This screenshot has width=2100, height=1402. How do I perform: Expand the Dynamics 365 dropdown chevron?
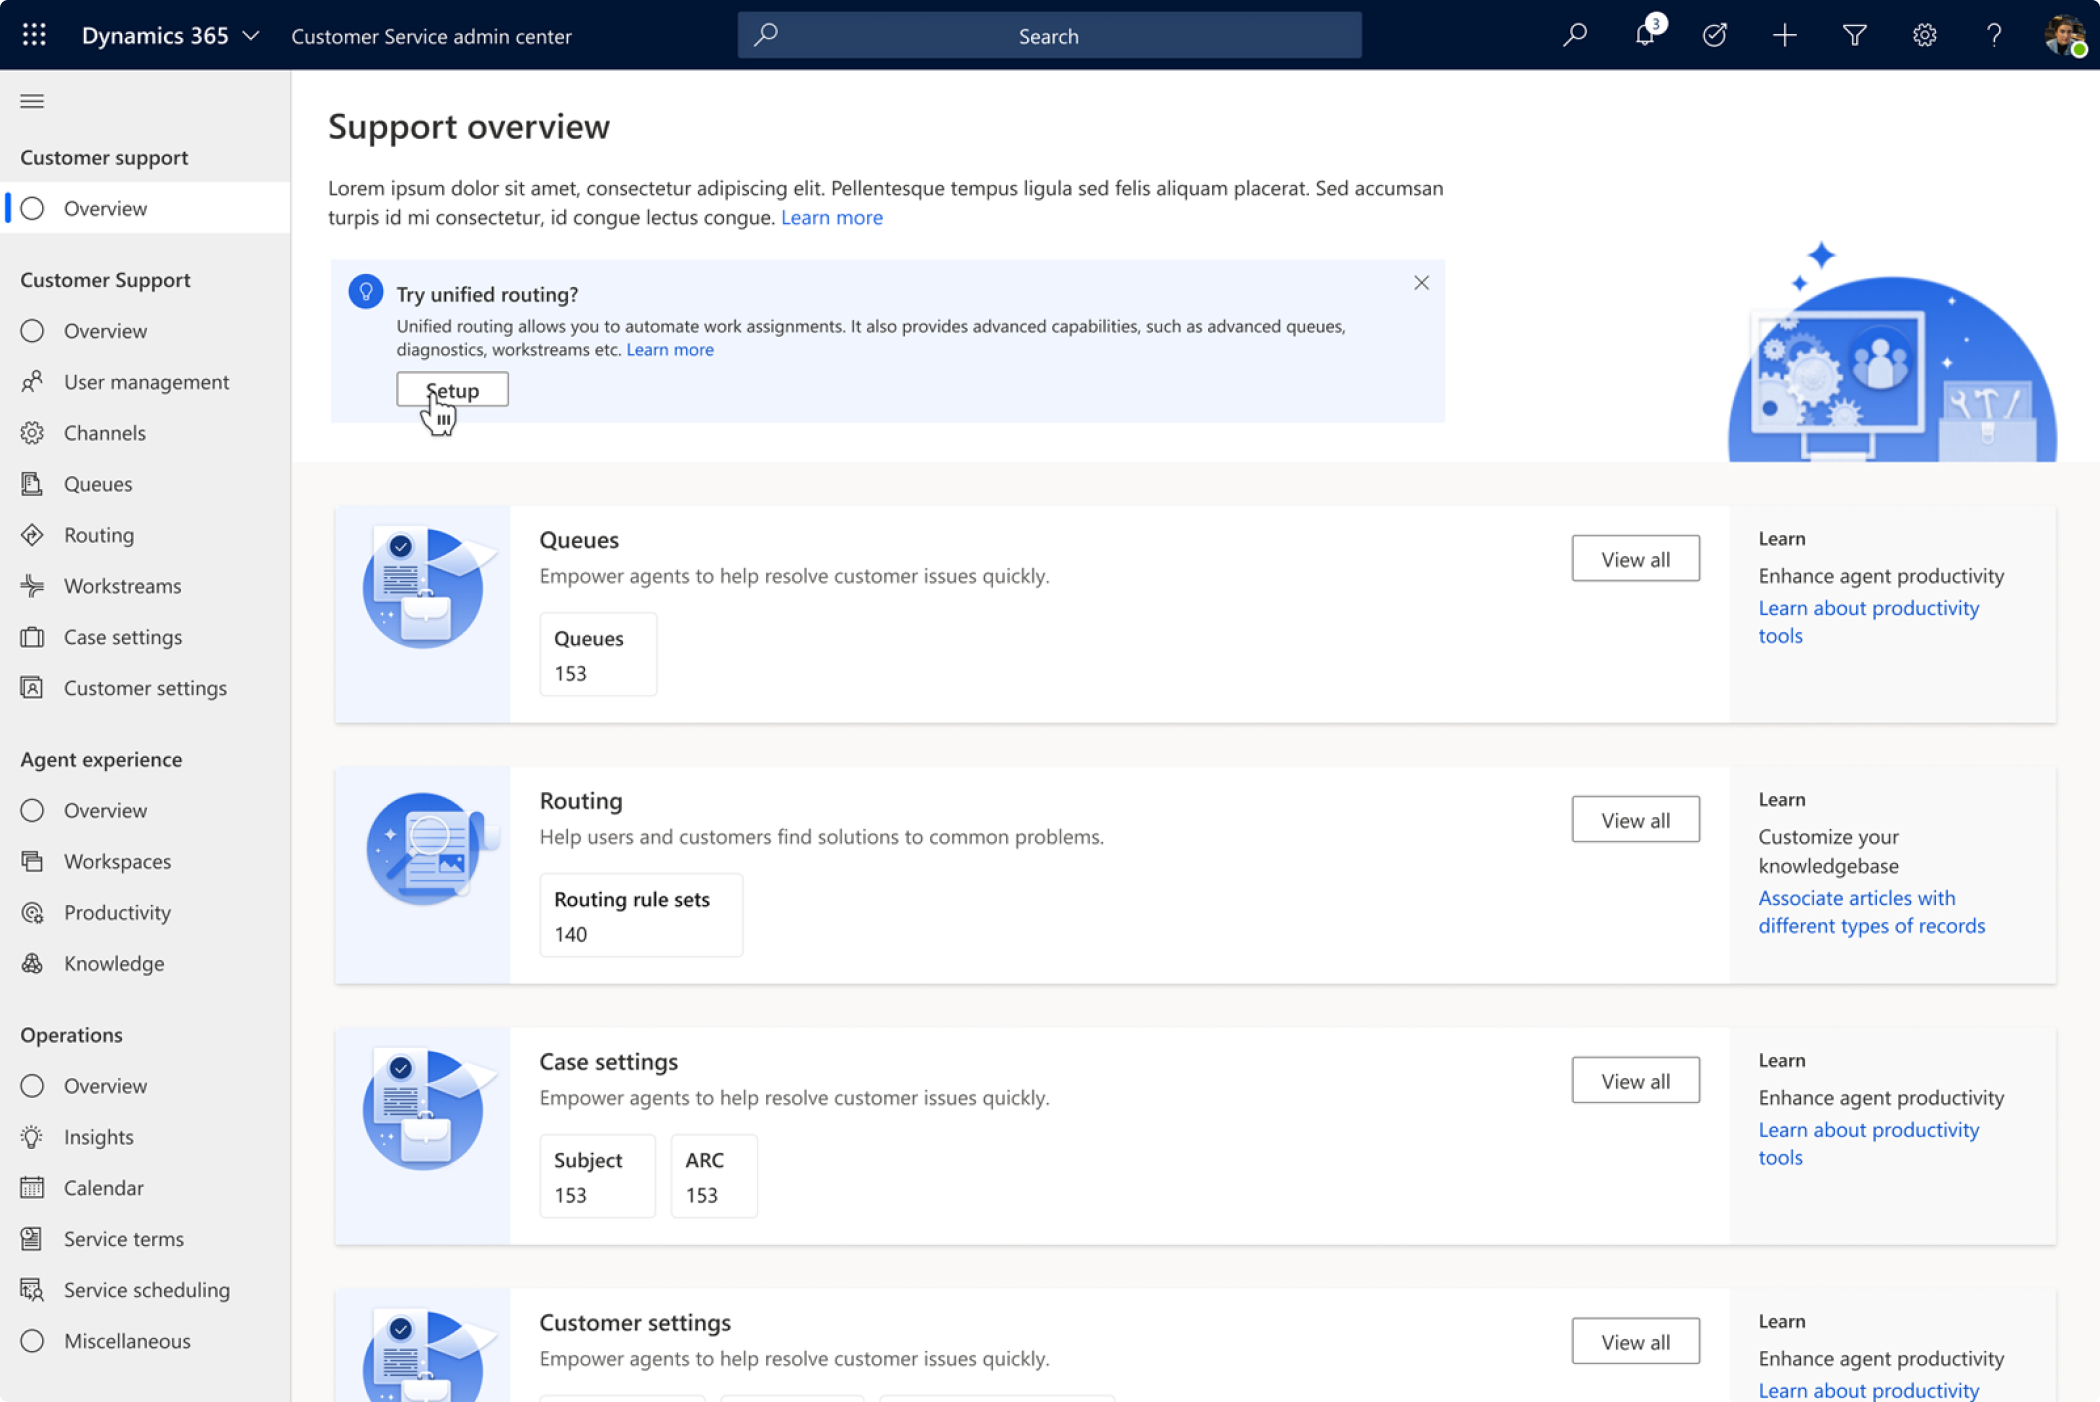point(251,36)
